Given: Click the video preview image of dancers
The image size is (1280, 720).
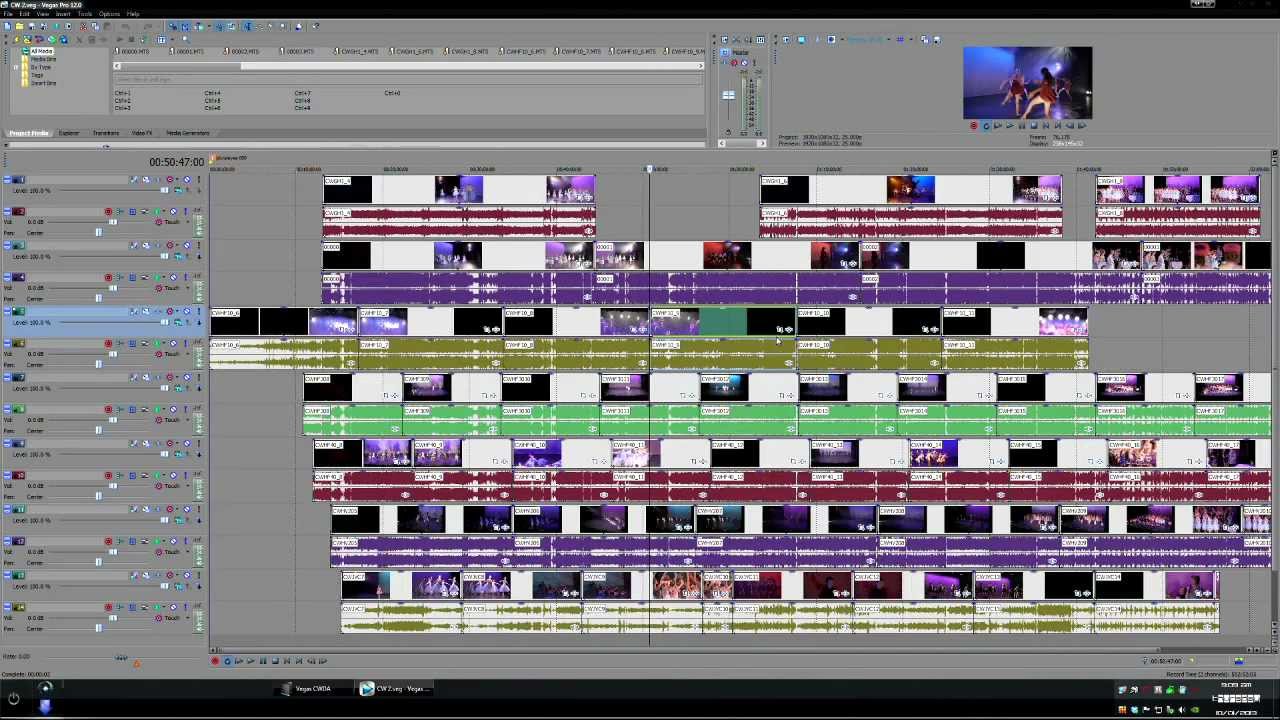Looking at the screenshot, I should 1027,83.
